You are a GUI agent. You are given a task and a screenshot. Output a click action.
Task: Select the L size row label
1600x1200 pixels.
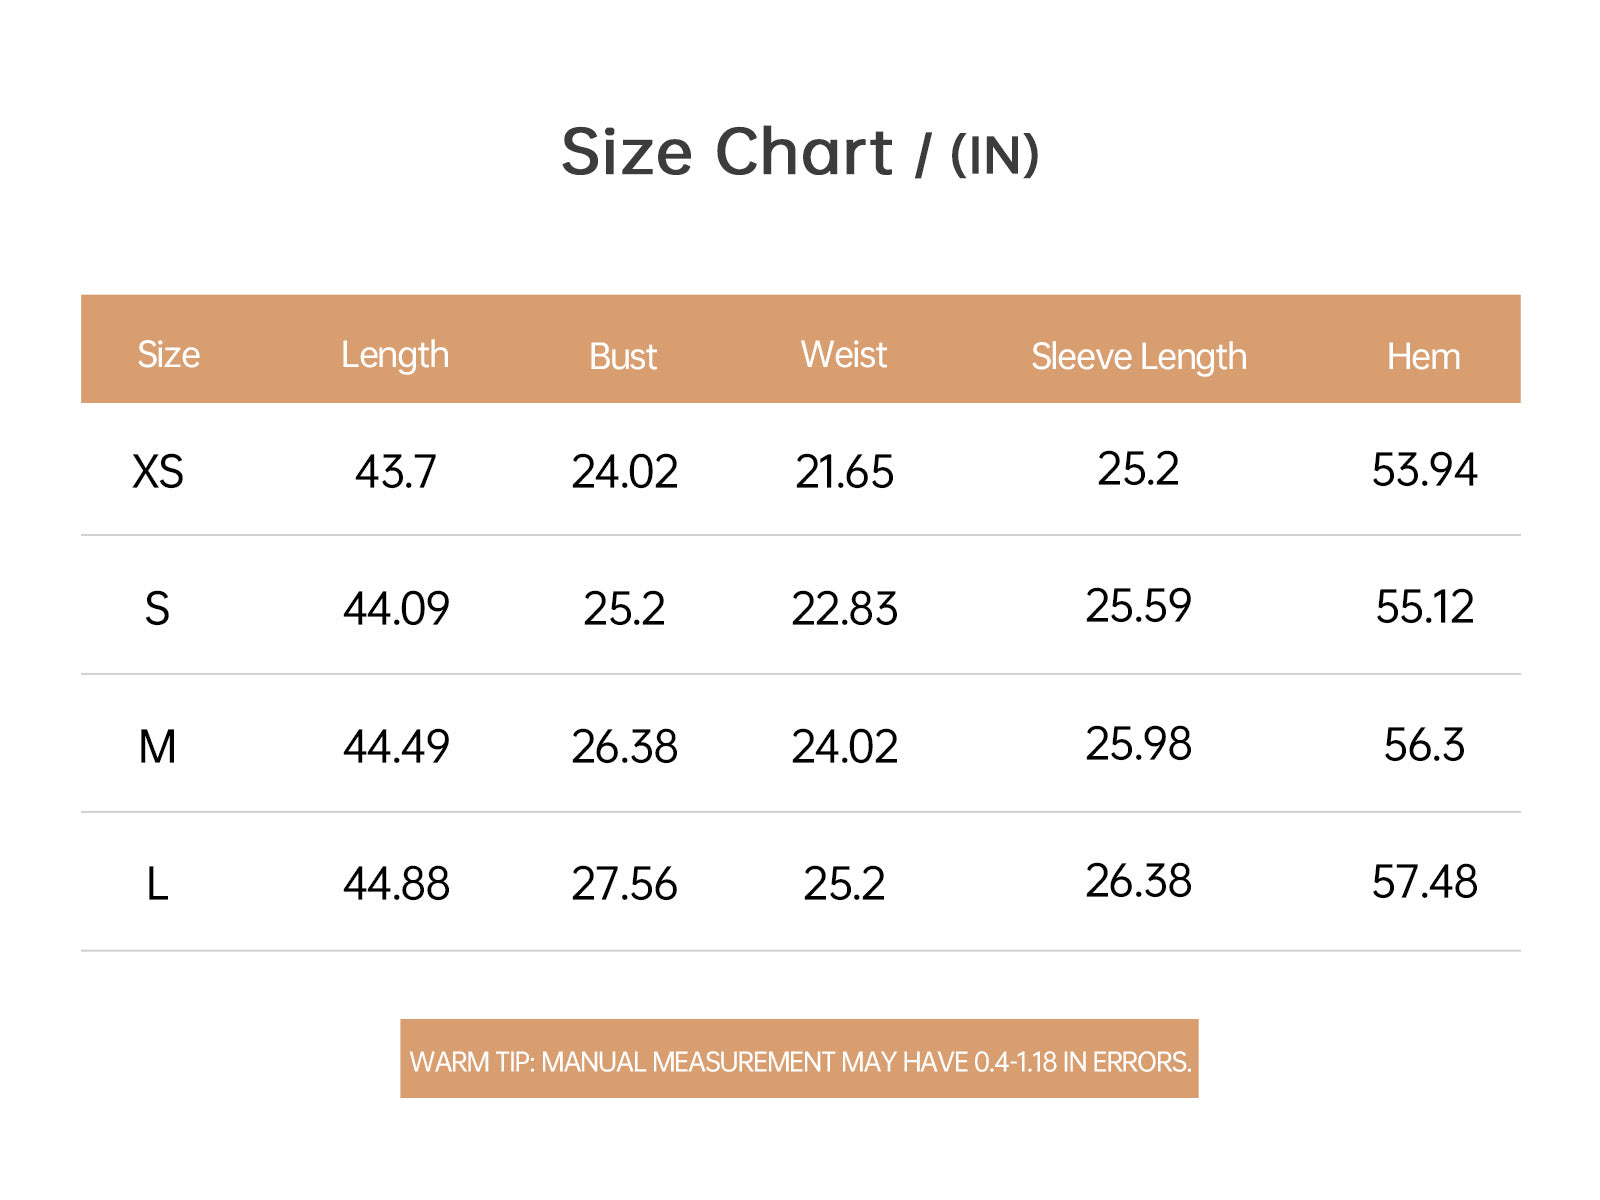[157, 885]
